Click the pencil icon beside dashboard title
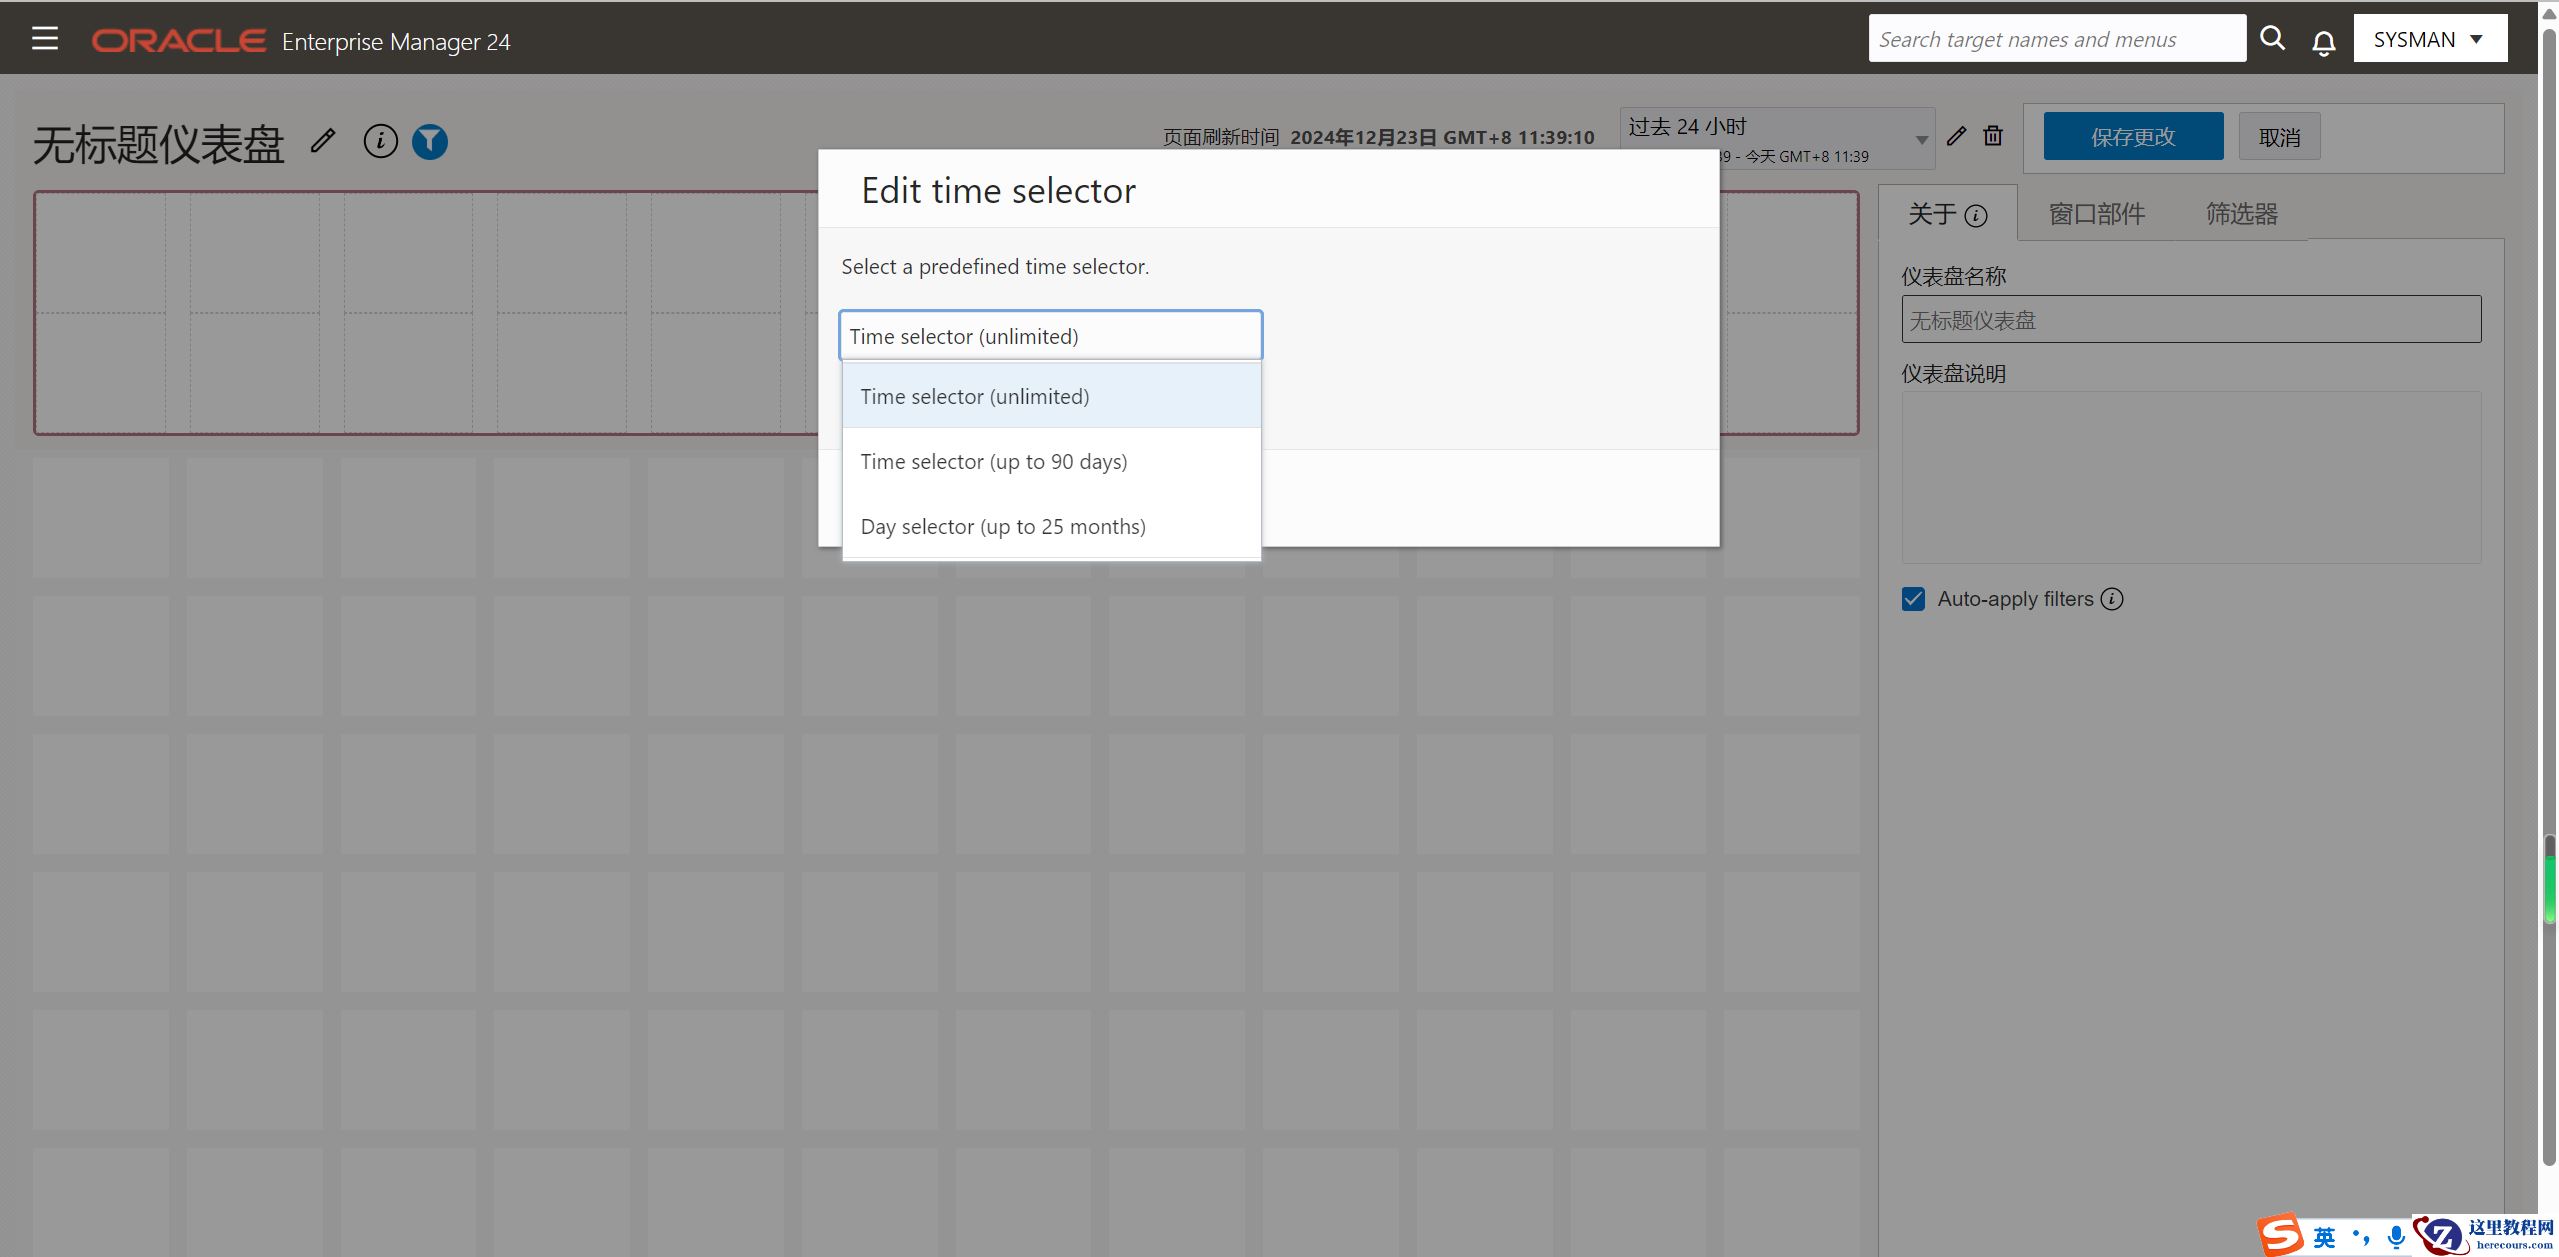 [322, 141]
